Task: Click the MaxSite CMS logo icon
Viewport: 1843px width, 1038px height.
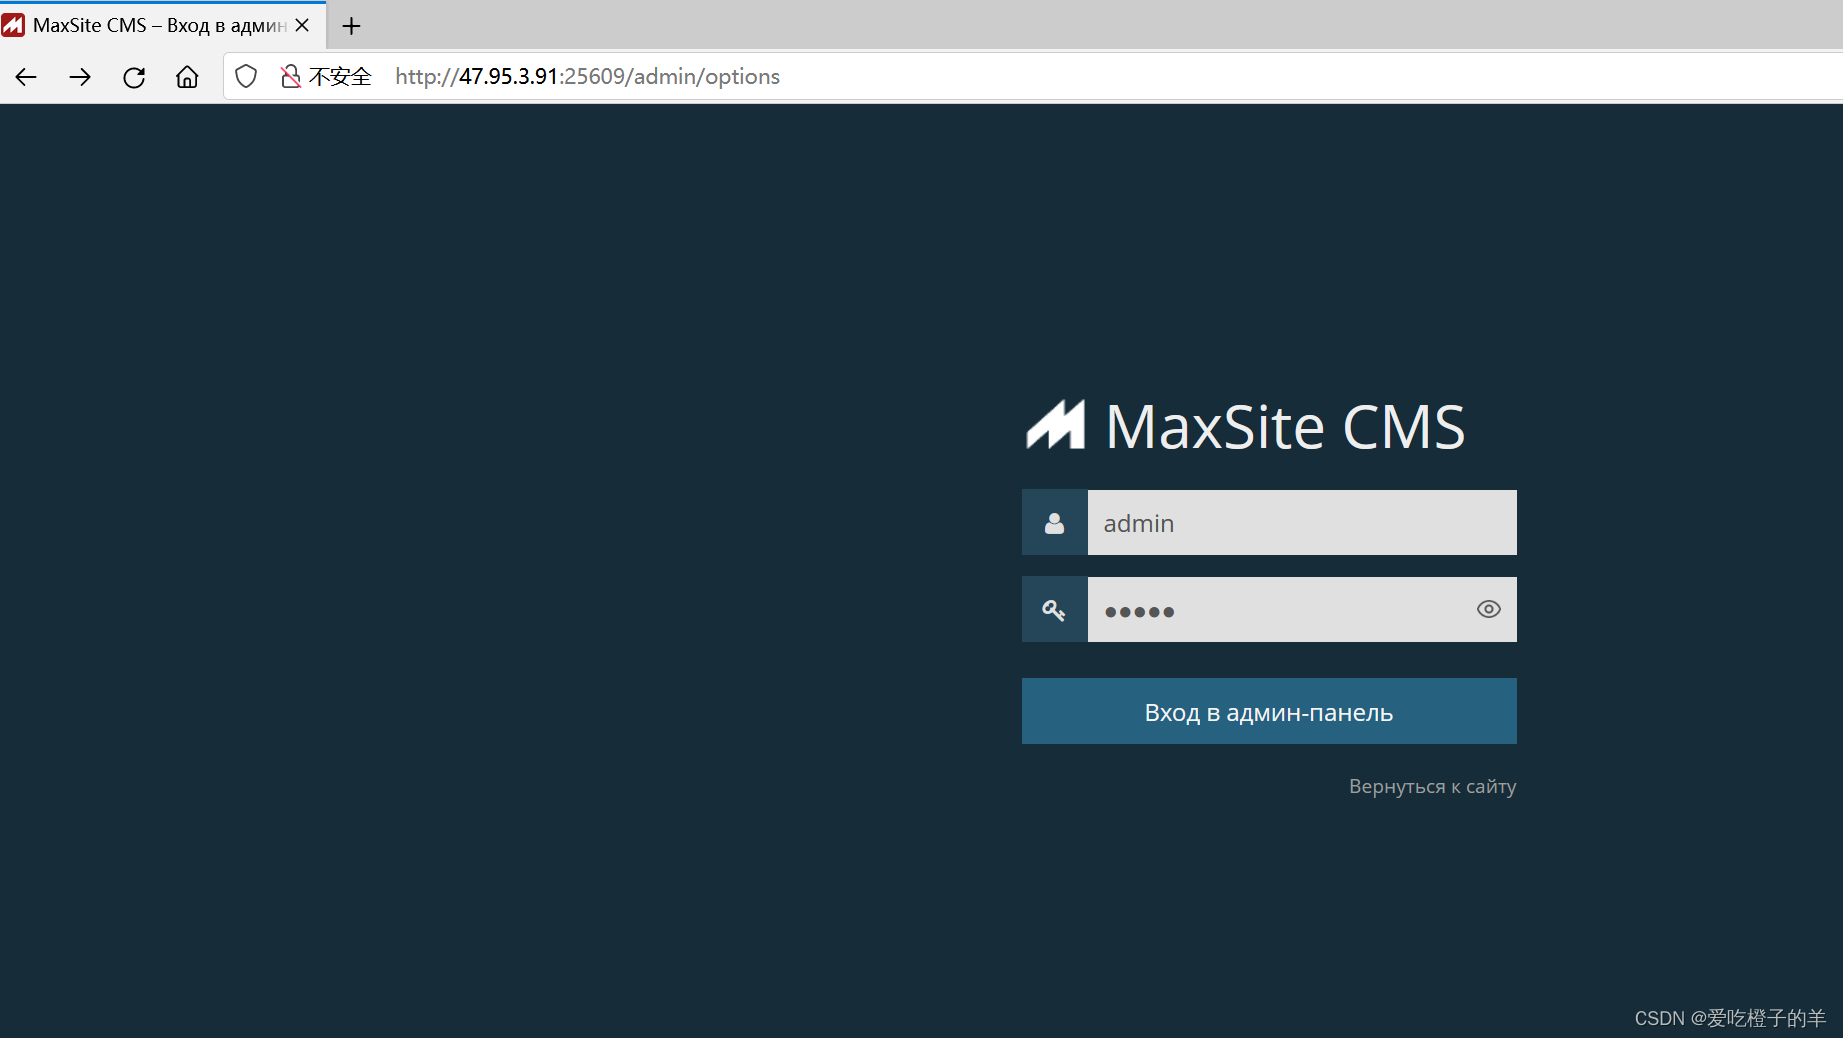Action: 1055,425
